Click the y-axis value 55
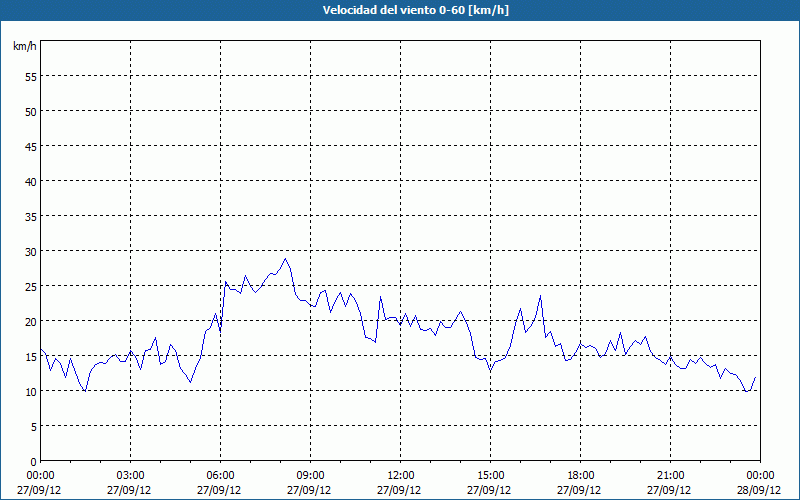The image size is (800, 500). click(31, 77)
